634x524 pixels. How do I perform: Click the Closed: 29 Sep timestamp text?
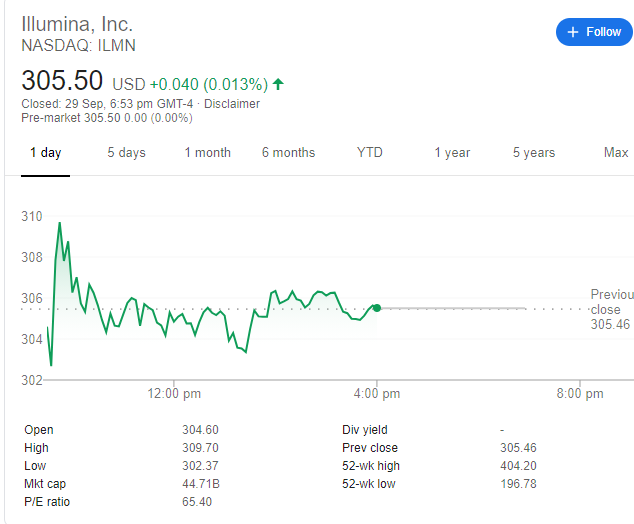pos(107,104)
